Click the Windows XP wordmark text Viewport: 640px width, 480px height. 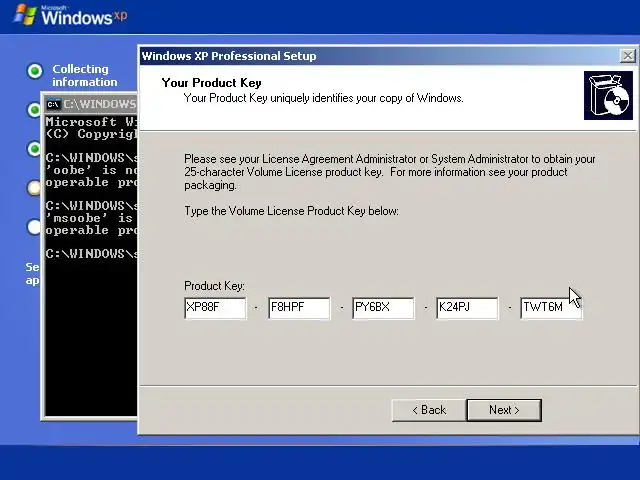(x=84, y=17)
